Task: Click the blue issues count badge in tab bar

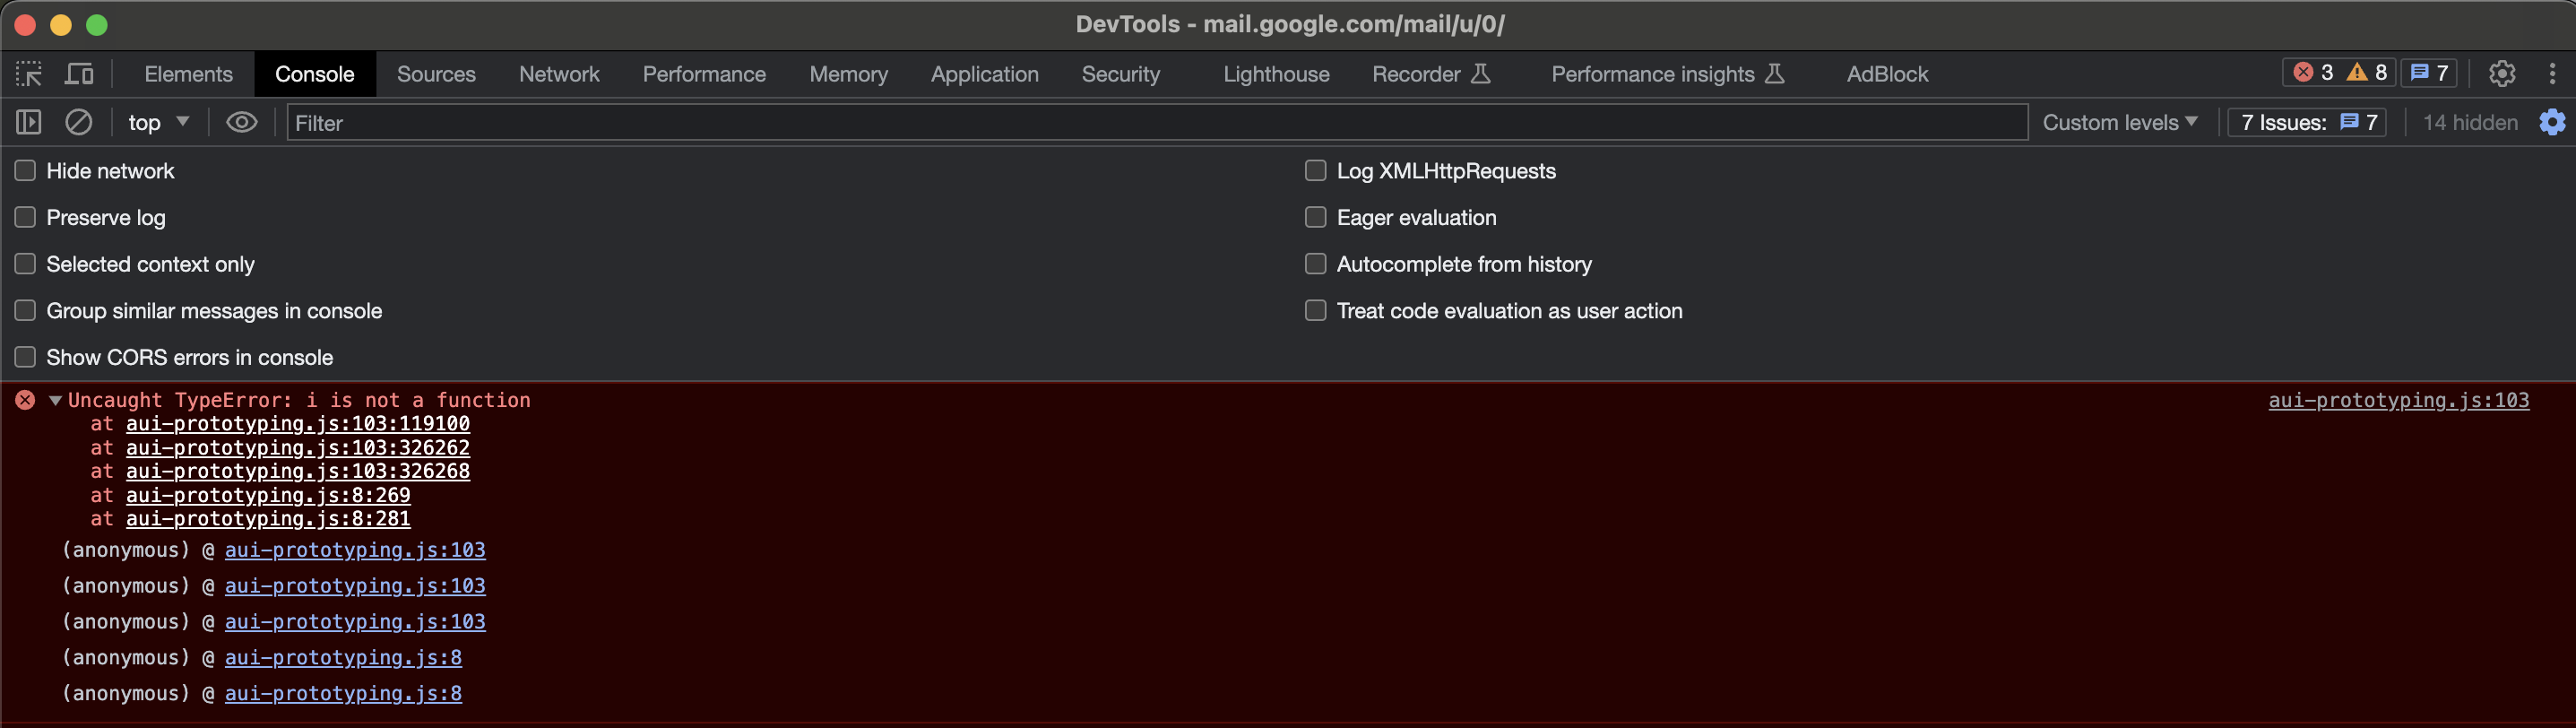Action: [2429, 73]
